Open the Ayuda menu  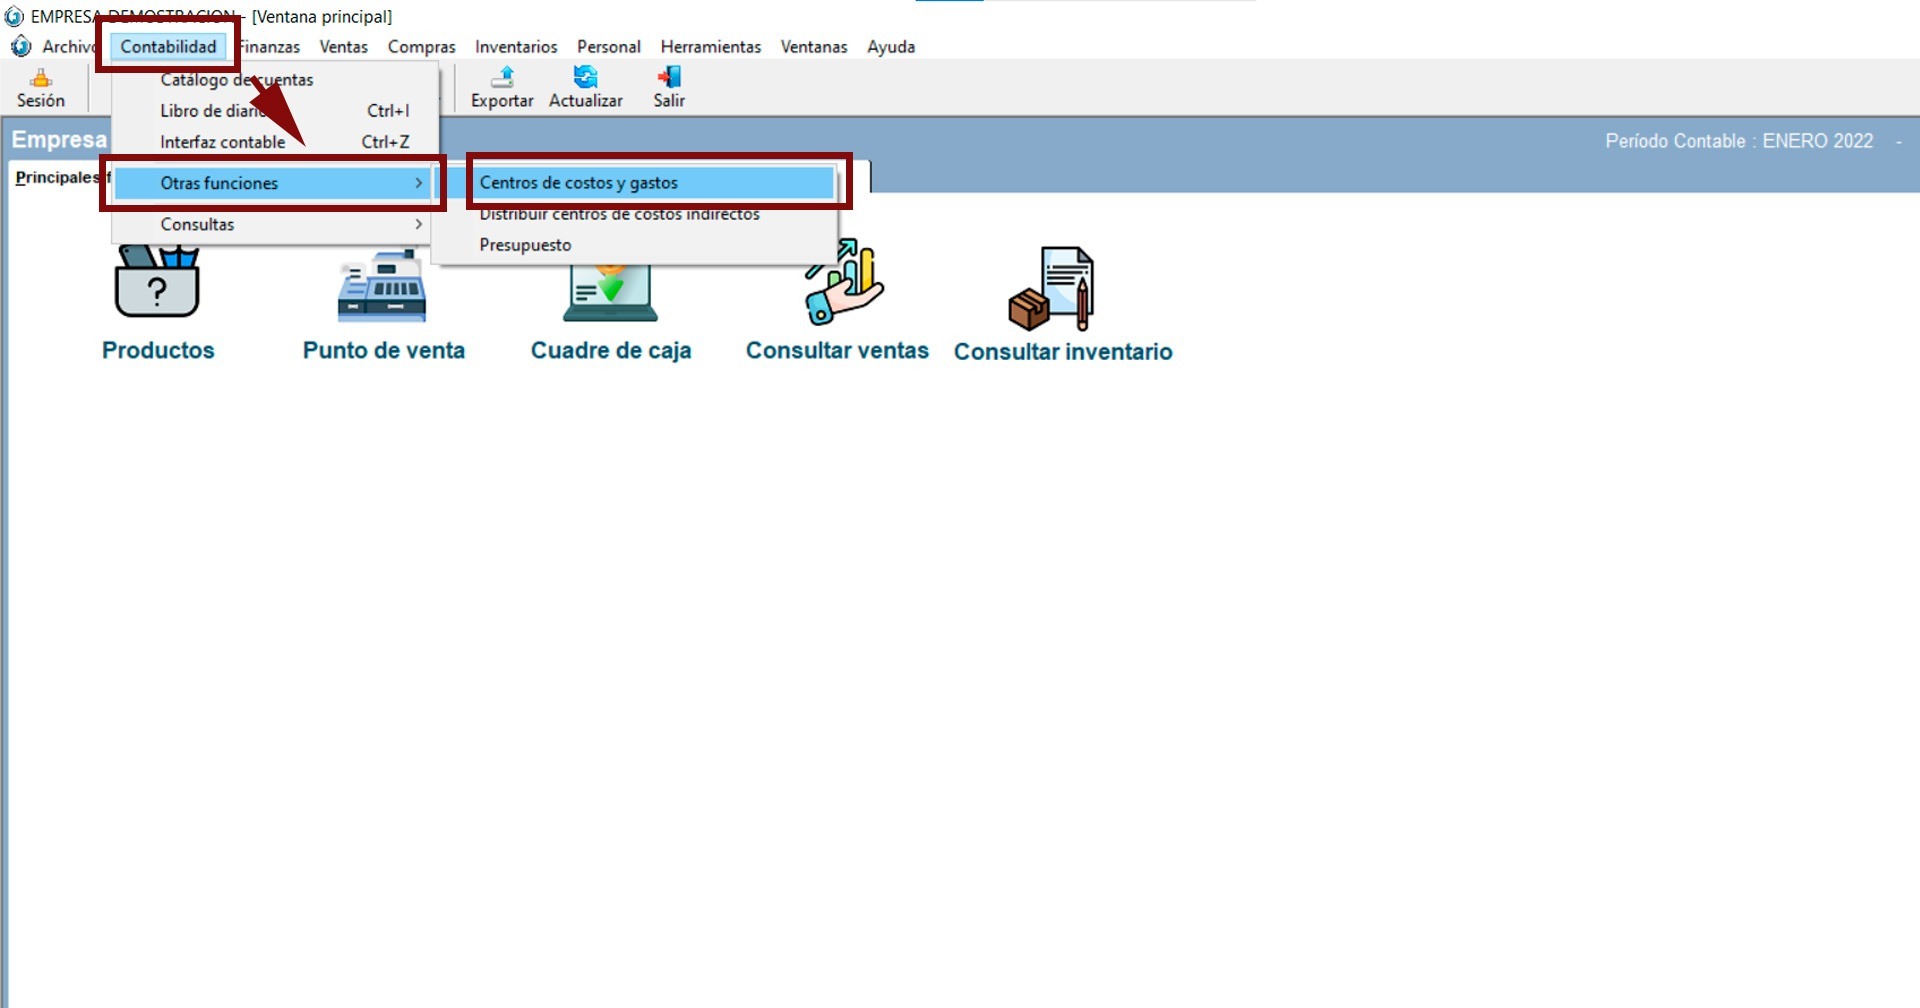(x=890, y=47)
